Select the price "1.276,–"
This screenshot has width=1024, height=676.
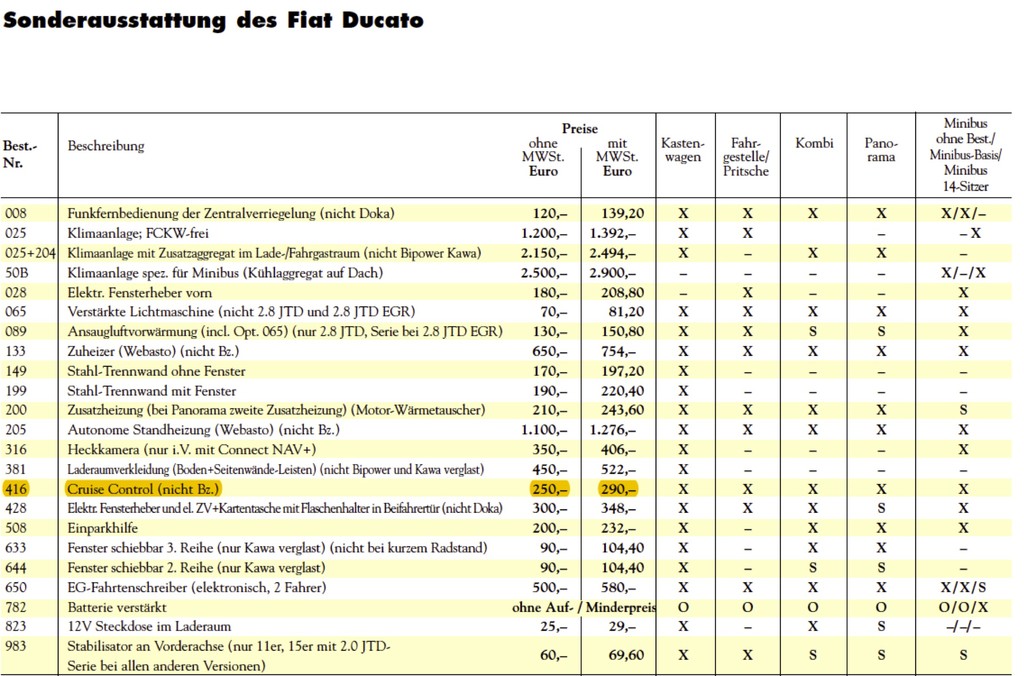(x=613, y=430)
